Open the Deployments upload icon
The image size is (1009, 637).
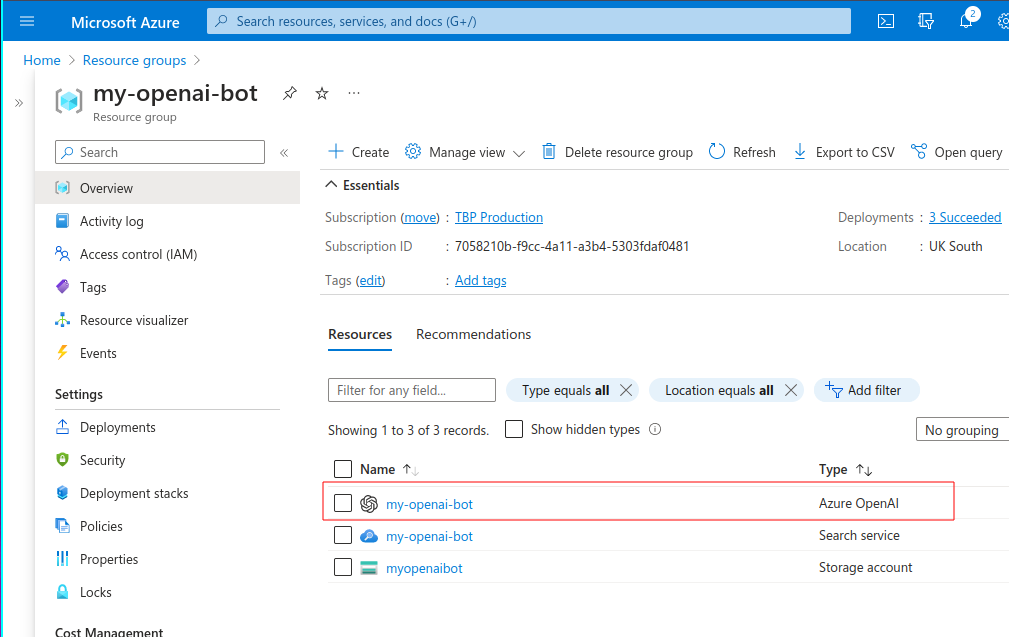click(62, 427)
